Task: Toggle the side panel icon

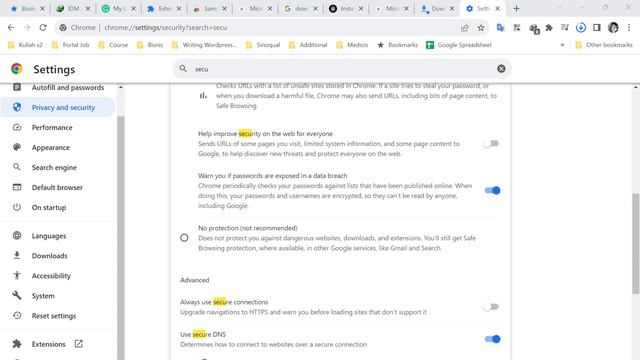Action: coord(597,27)
